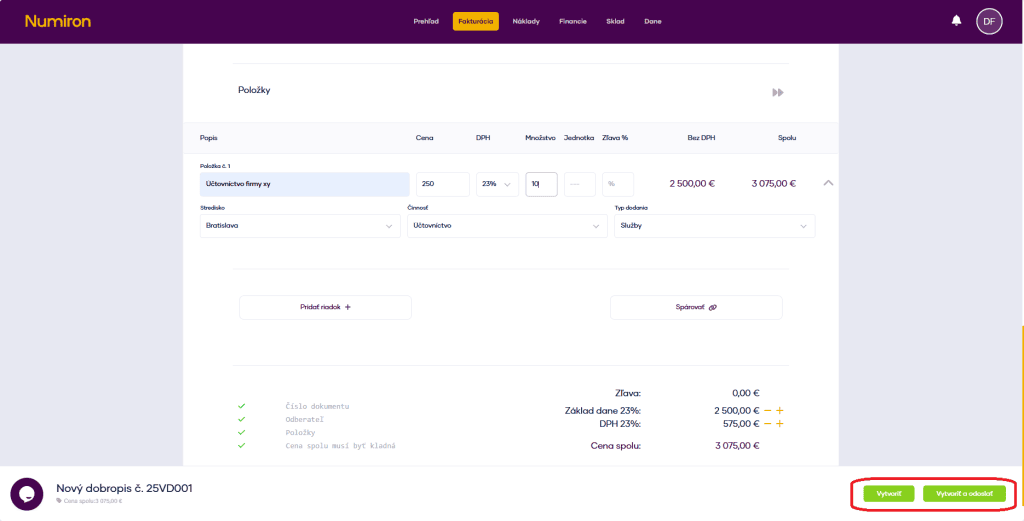Click the Numiron logo
Viewport: 1024px width, 521px height.
tap(57, 21)
